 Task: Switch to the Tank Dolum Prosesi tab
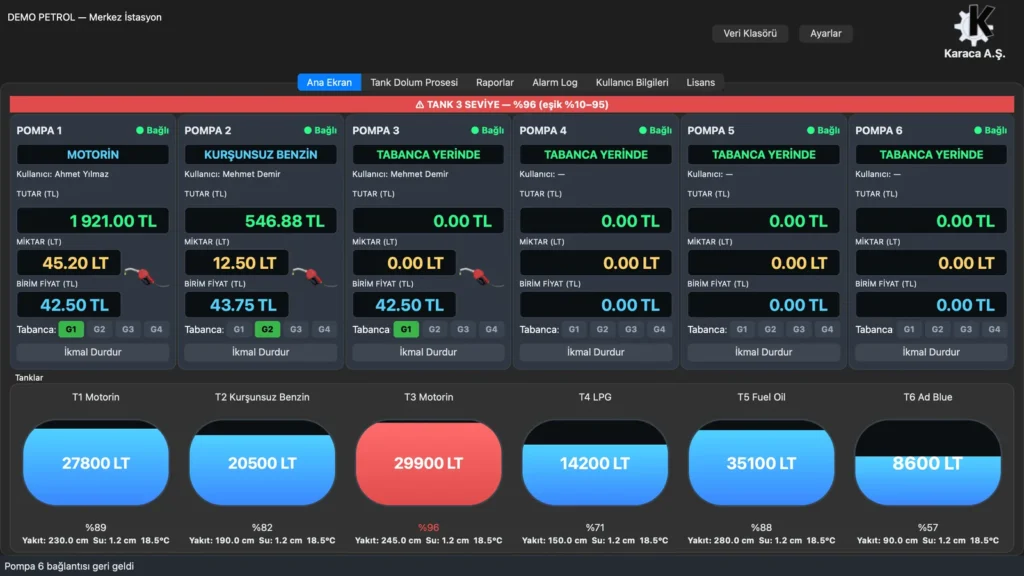(x=414, y=82)
